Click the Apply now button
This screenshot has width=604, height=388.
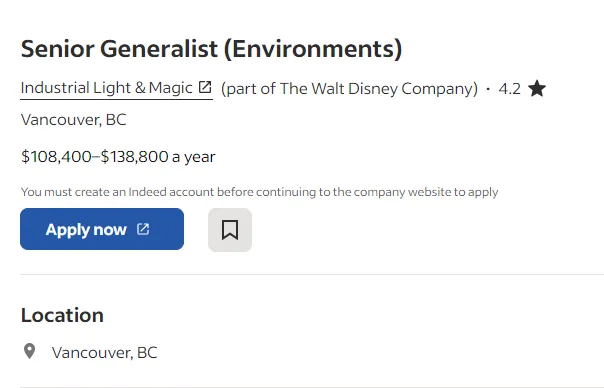[102, 229]
